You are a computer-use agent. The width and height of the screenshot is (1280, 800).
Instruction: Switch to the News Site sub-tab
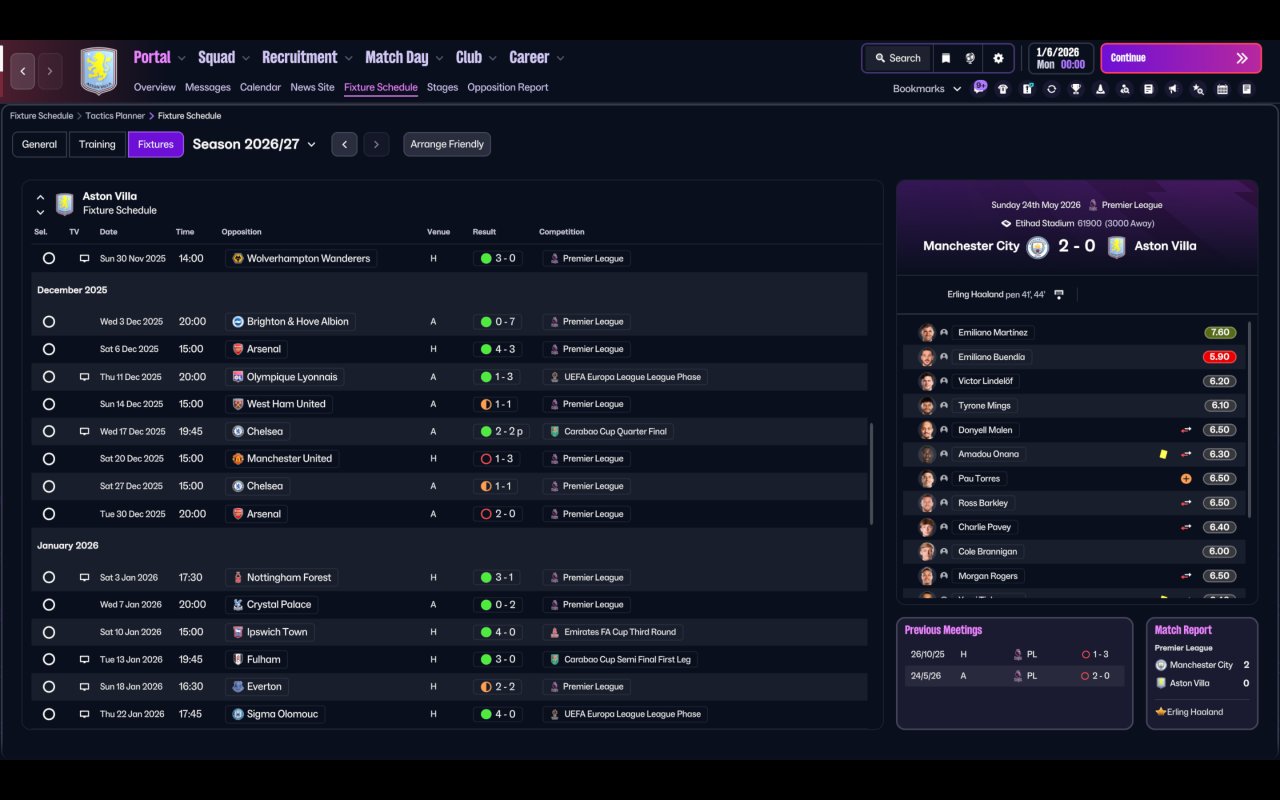(x=312, y=87)
